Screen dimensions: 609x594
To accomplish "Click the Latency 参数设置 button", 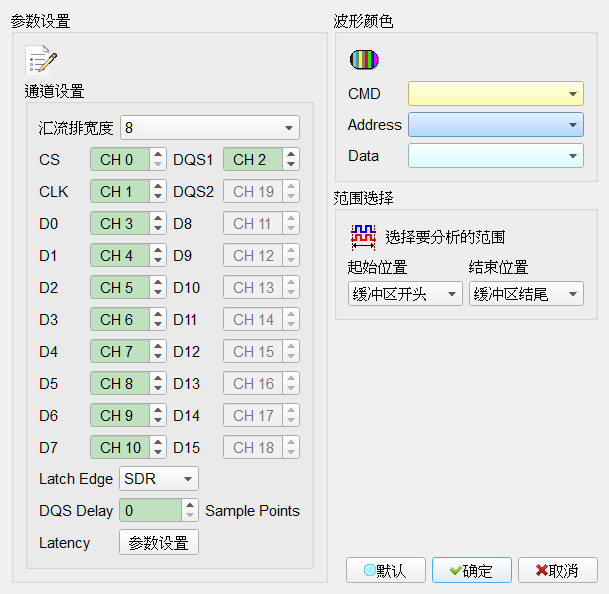I will (x=159, y=542).
